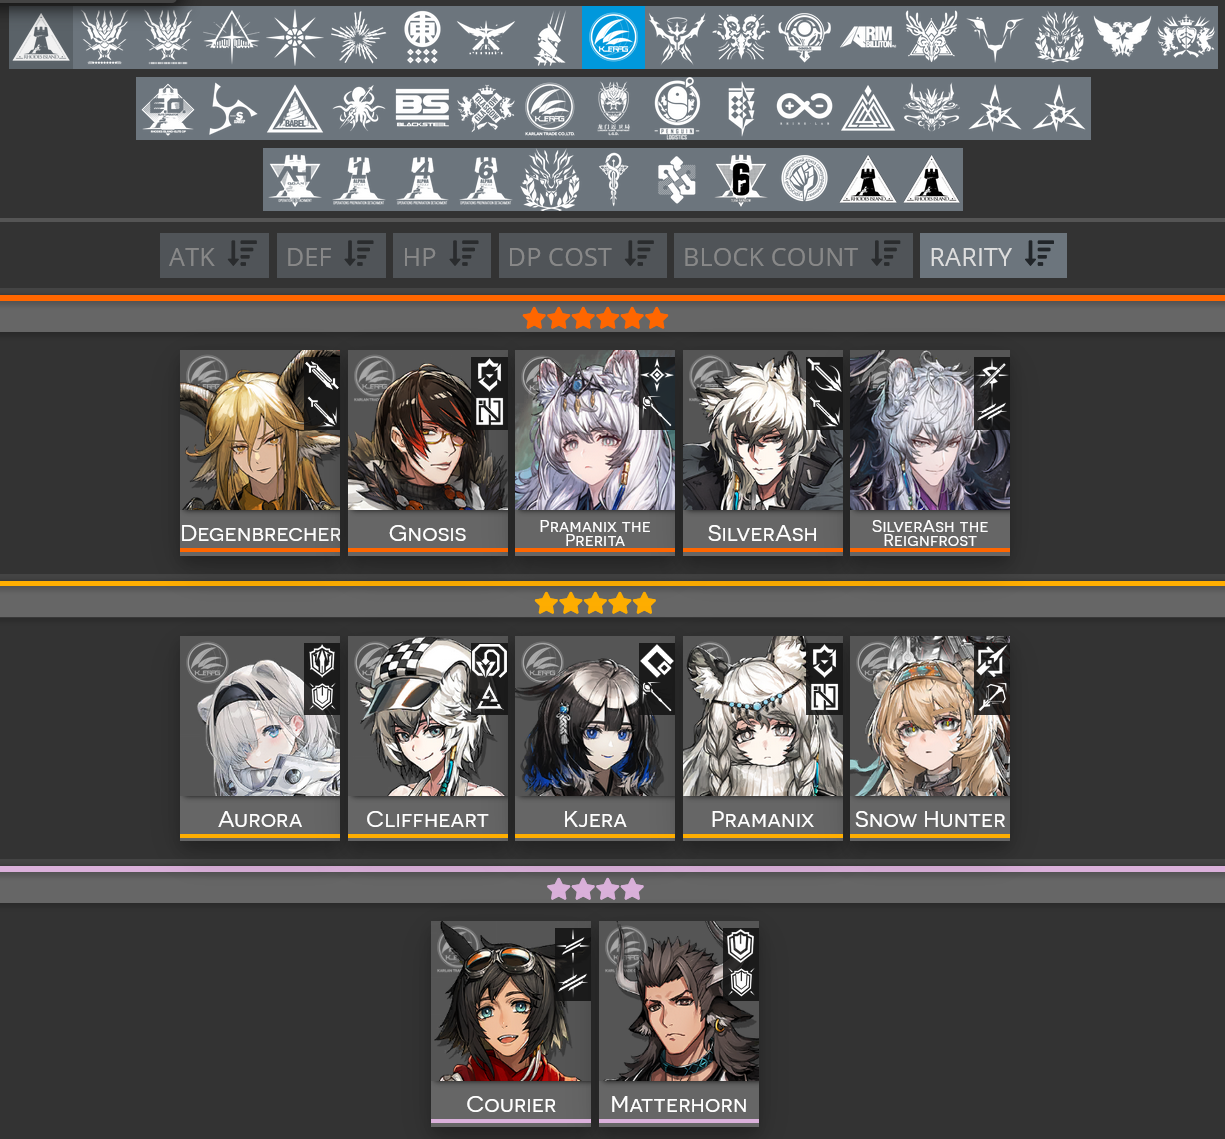View the Courier operator card
The width and height of the screenshot is (1225, 1139).
pos(511,1023)
